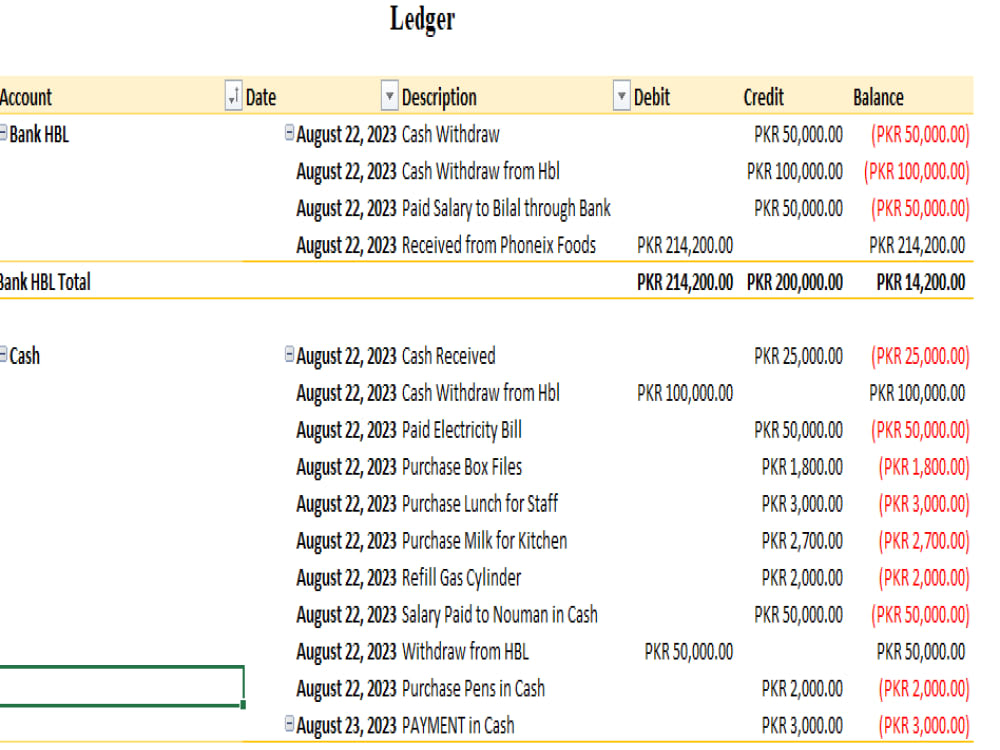The image size is (1000, 750).
Task: Click the sort icon beside Account header
Action: [232, 97]
